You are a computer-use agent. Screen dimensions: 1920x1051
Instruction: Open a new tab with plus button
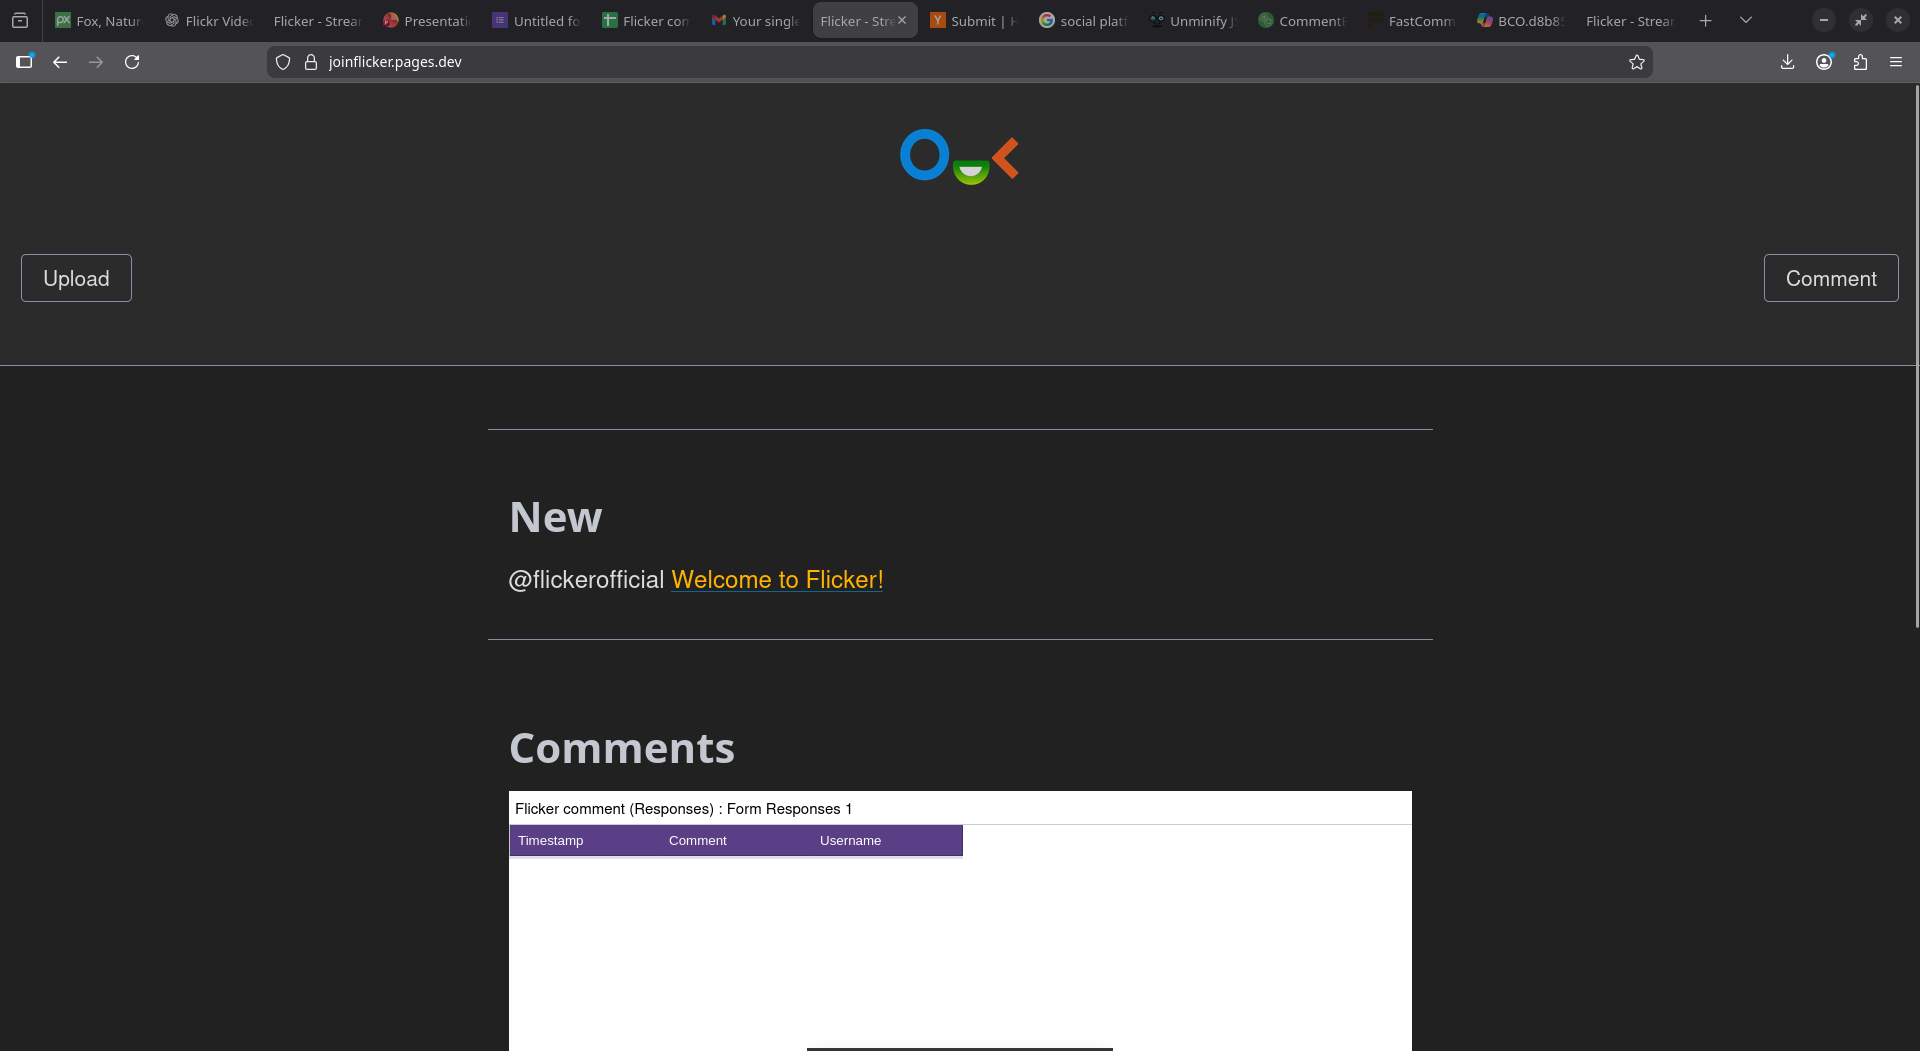(x=1706, y=20)
